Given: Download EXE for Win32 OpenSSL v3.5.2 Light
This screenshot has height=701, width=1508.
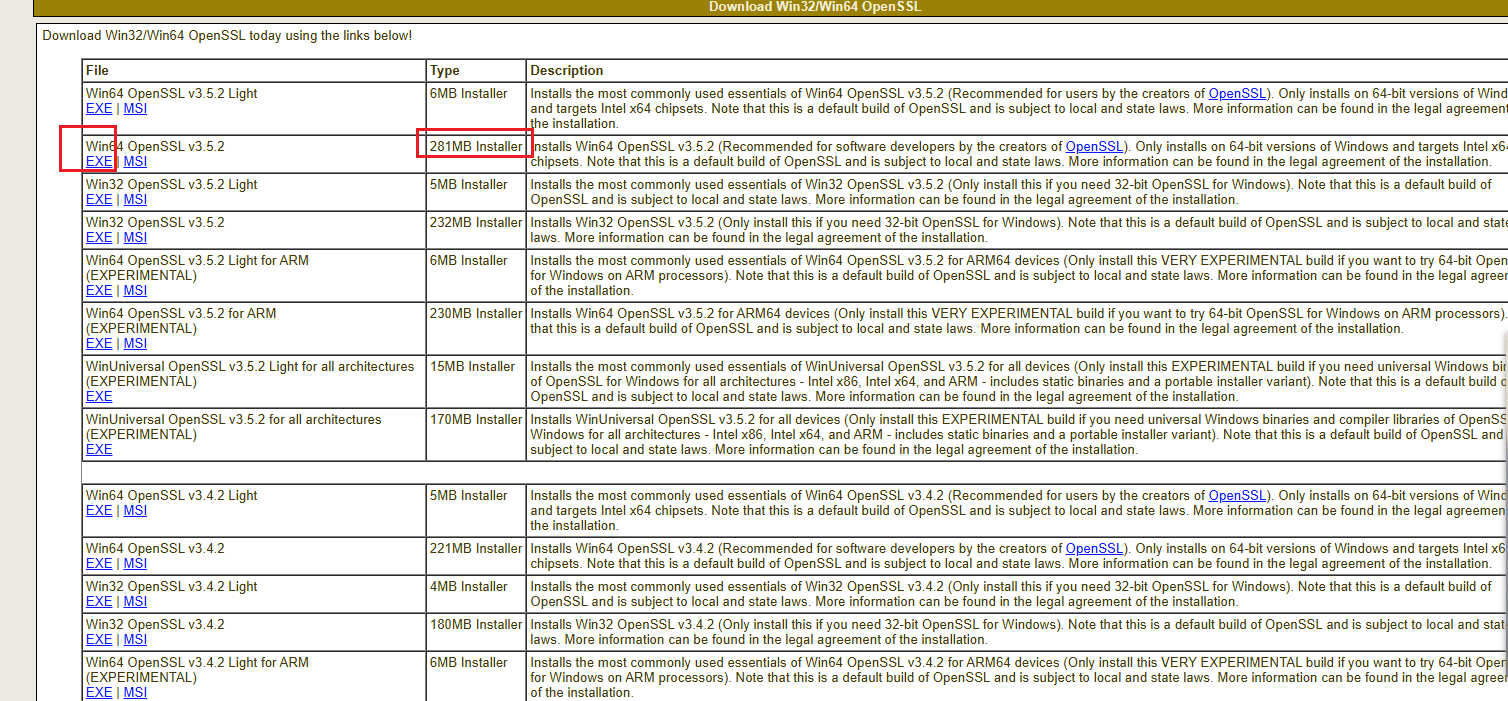Looking at the screenshot, I should pos(99,199).
